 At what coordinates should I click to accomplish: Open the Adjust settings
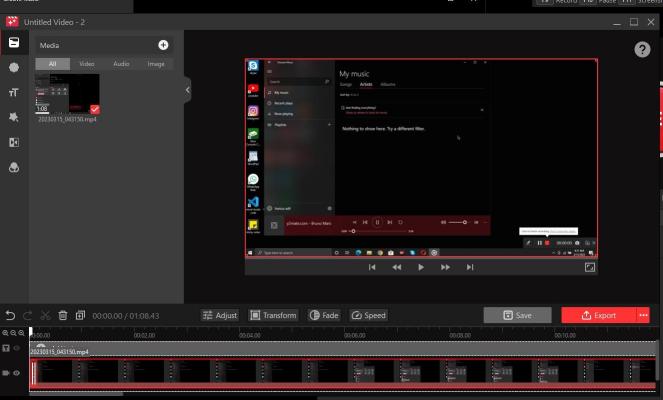click(220, 315)
